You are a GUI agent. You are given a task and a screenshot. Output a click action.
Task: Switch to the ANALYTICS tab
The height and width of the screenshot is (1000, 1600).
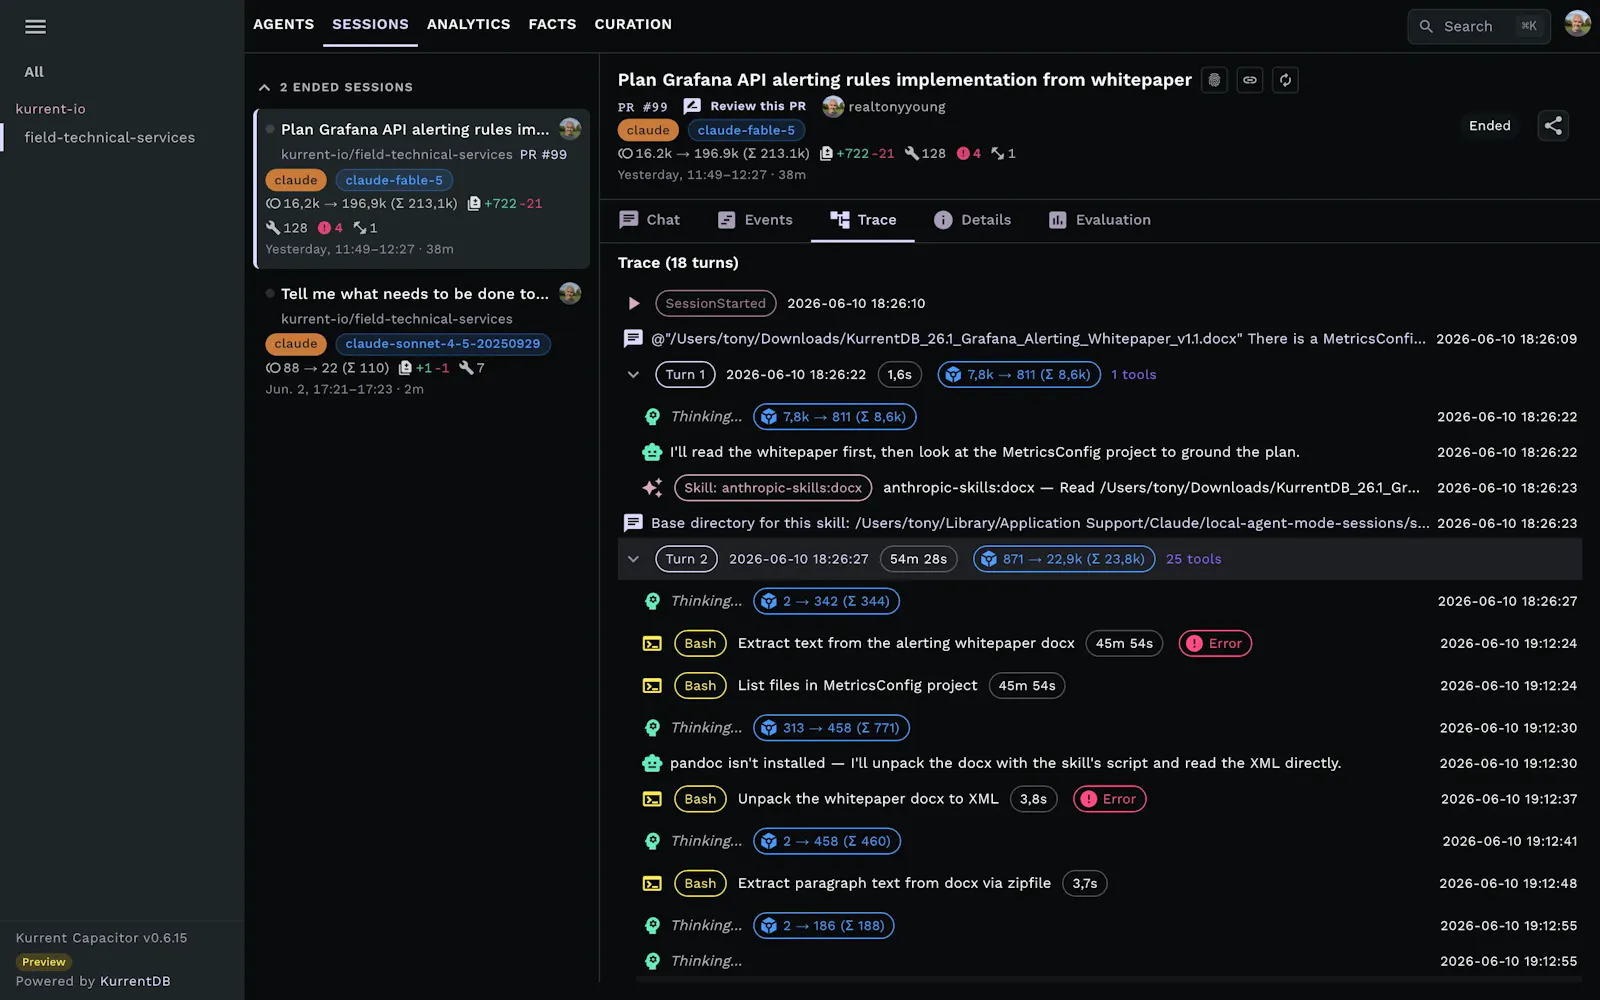pyautogui.click(x=468, y=24)
